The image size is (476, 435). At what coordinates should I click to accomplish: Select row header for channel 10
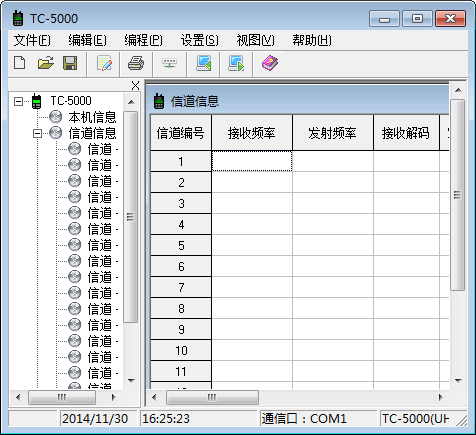point(181,350)
